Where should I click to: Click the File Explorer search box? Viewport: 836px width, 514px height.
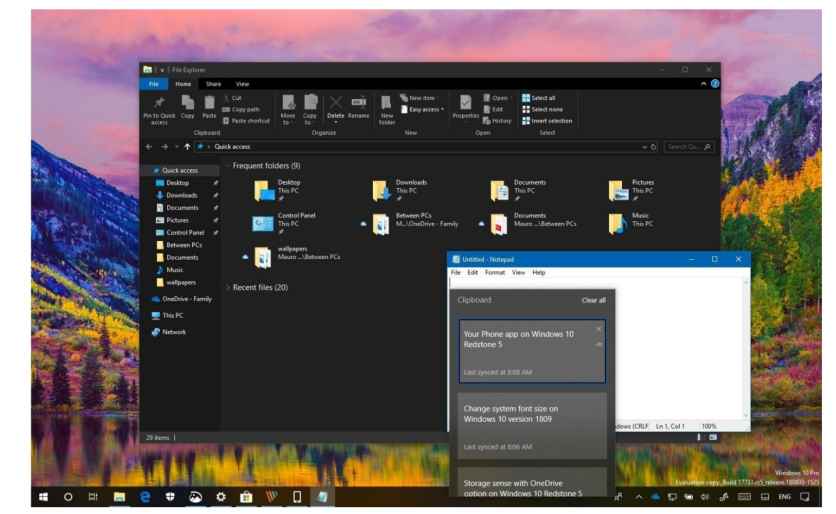(x=689, y=147)
